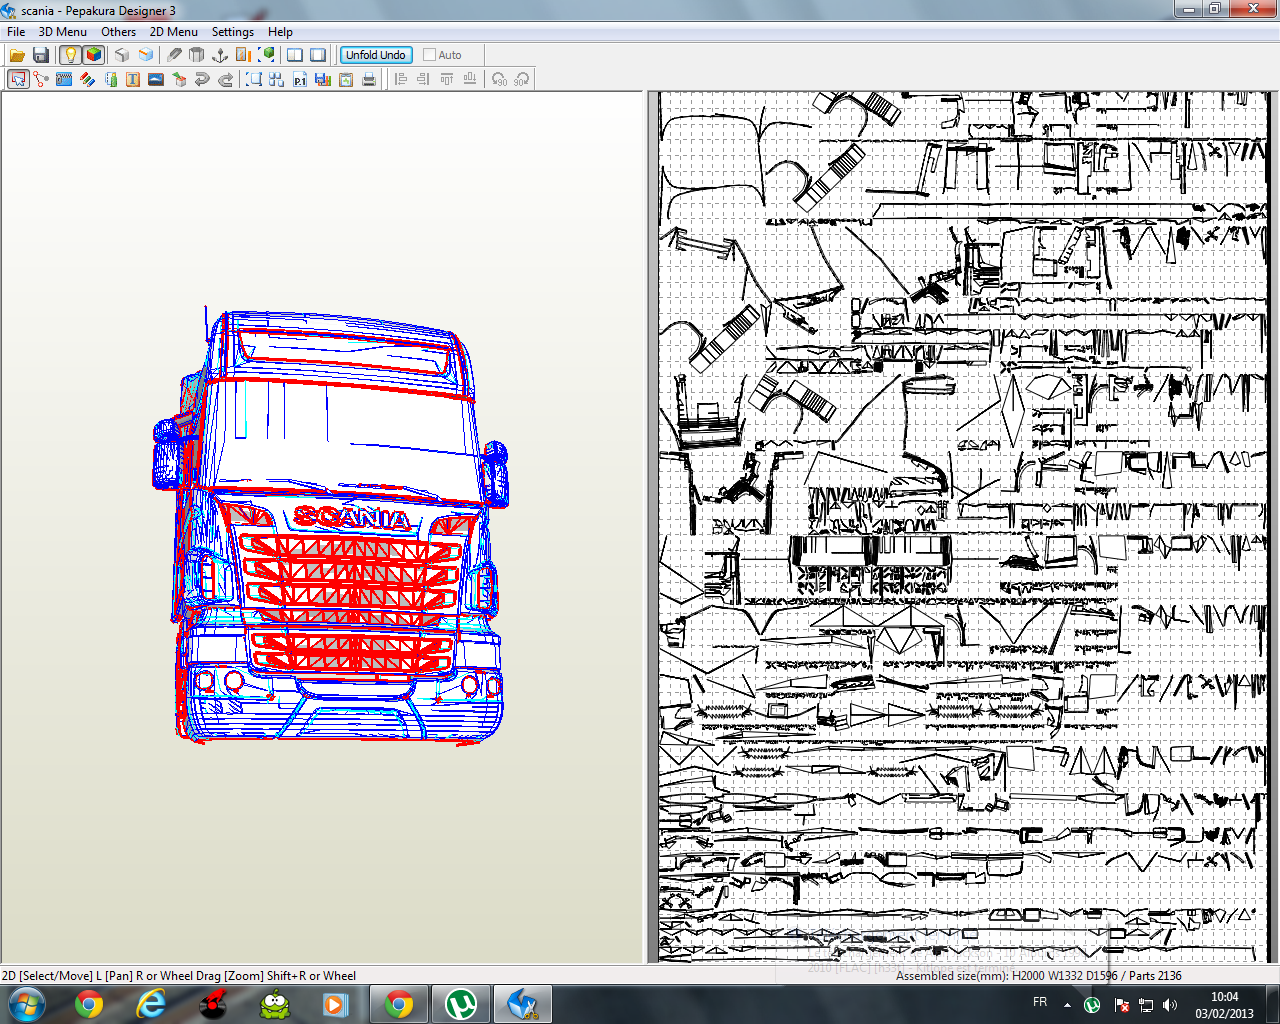Click the picture with orange bar icon
This screenshot has height=1024, width=1280.
pos(244,55)
